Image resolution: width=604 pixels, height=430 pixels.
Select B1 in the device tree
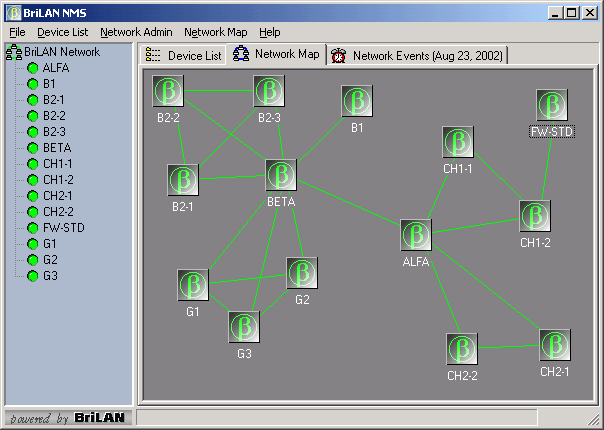coord(49,84)
